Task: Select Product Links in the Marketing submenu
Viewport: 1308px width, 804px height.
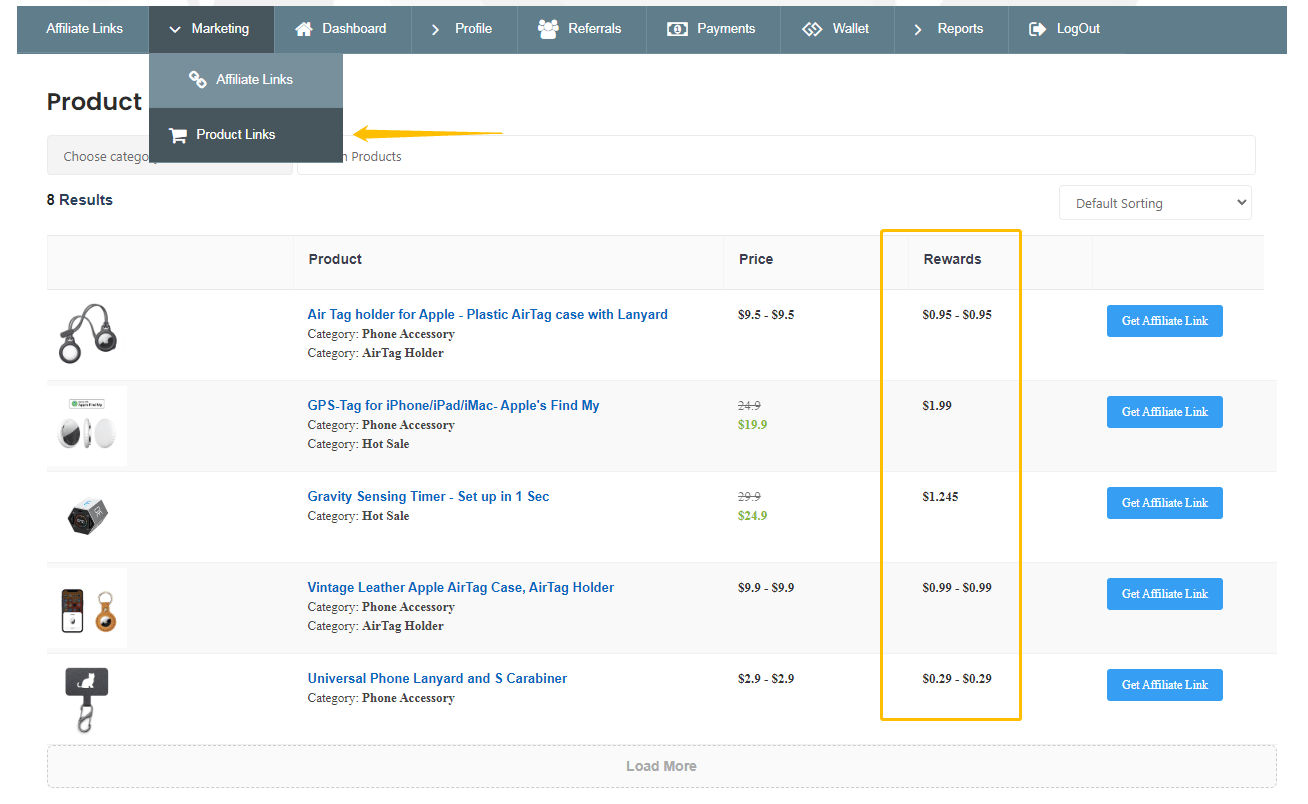Action: click(x=235, y=135)
